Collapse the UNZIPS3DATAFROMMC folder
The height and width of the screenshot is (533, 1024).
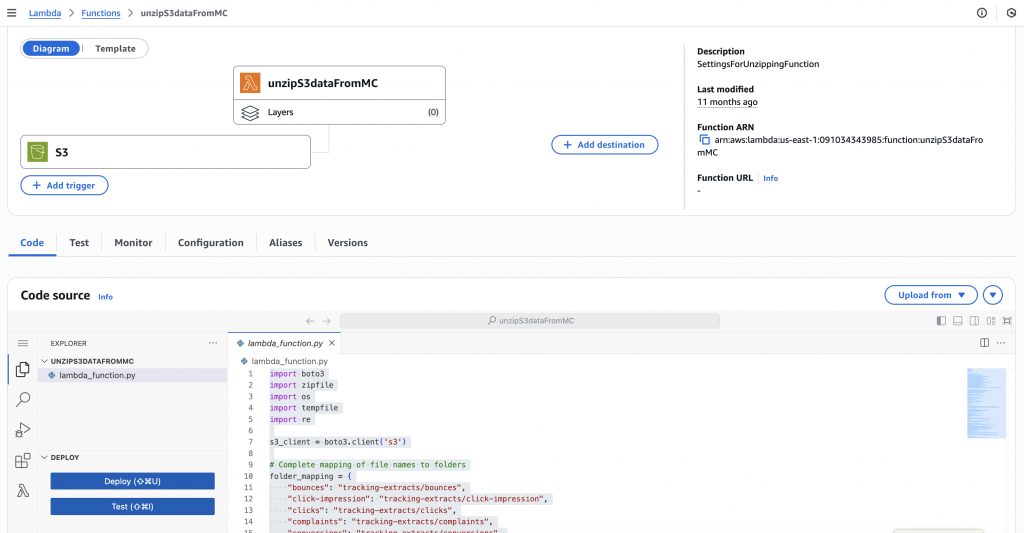click(x=44, y=361)
